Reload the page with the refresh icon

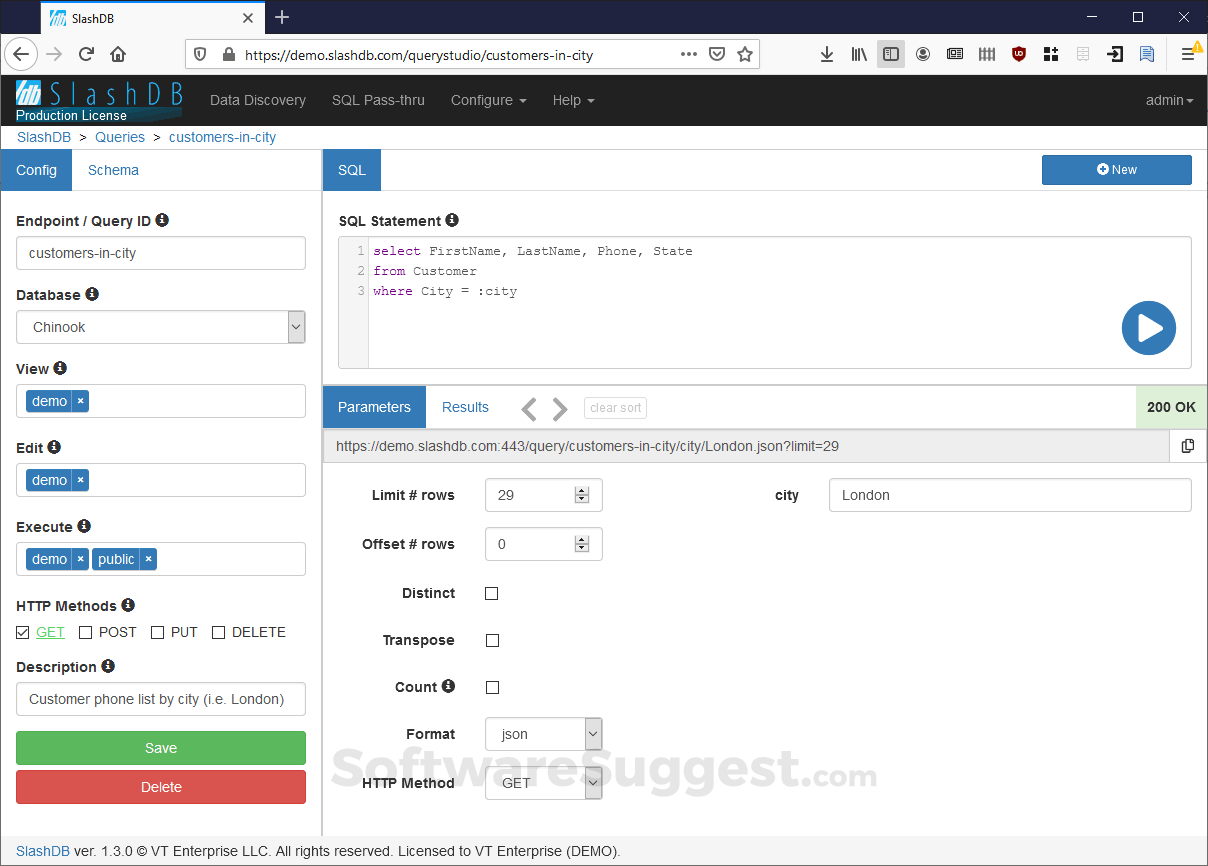86,54
